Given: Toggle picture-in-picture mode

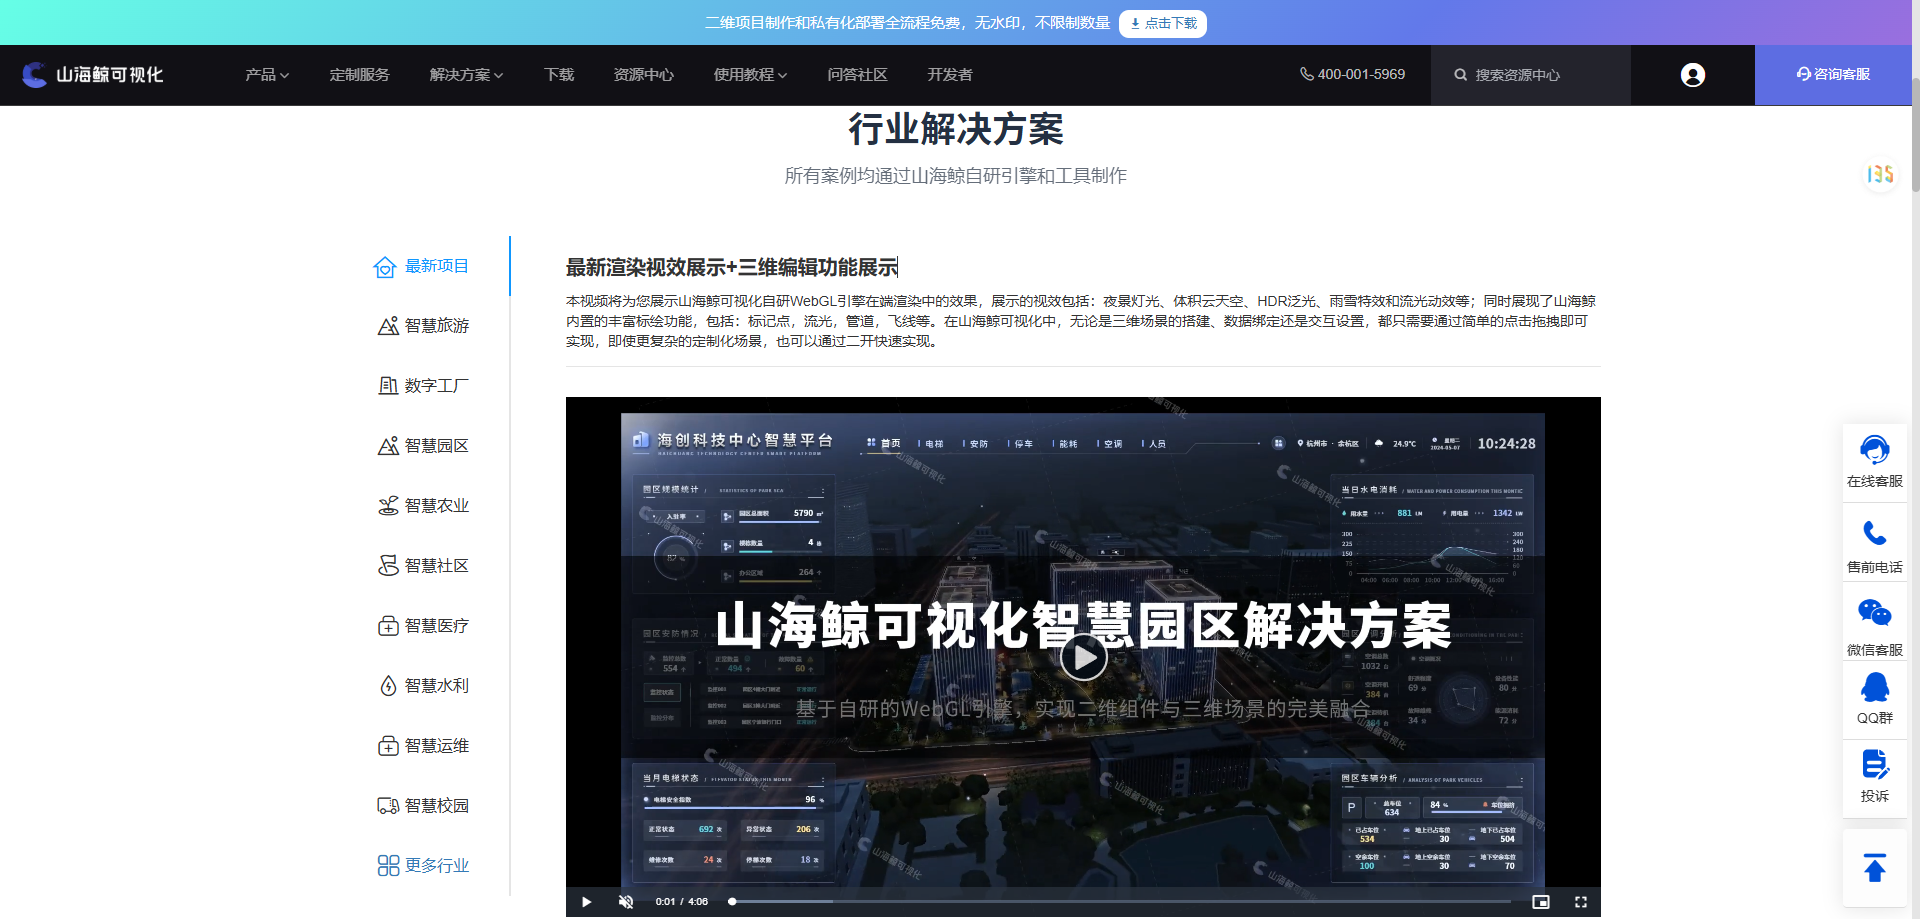Looking at the screenshot, I should [1541, 902].
